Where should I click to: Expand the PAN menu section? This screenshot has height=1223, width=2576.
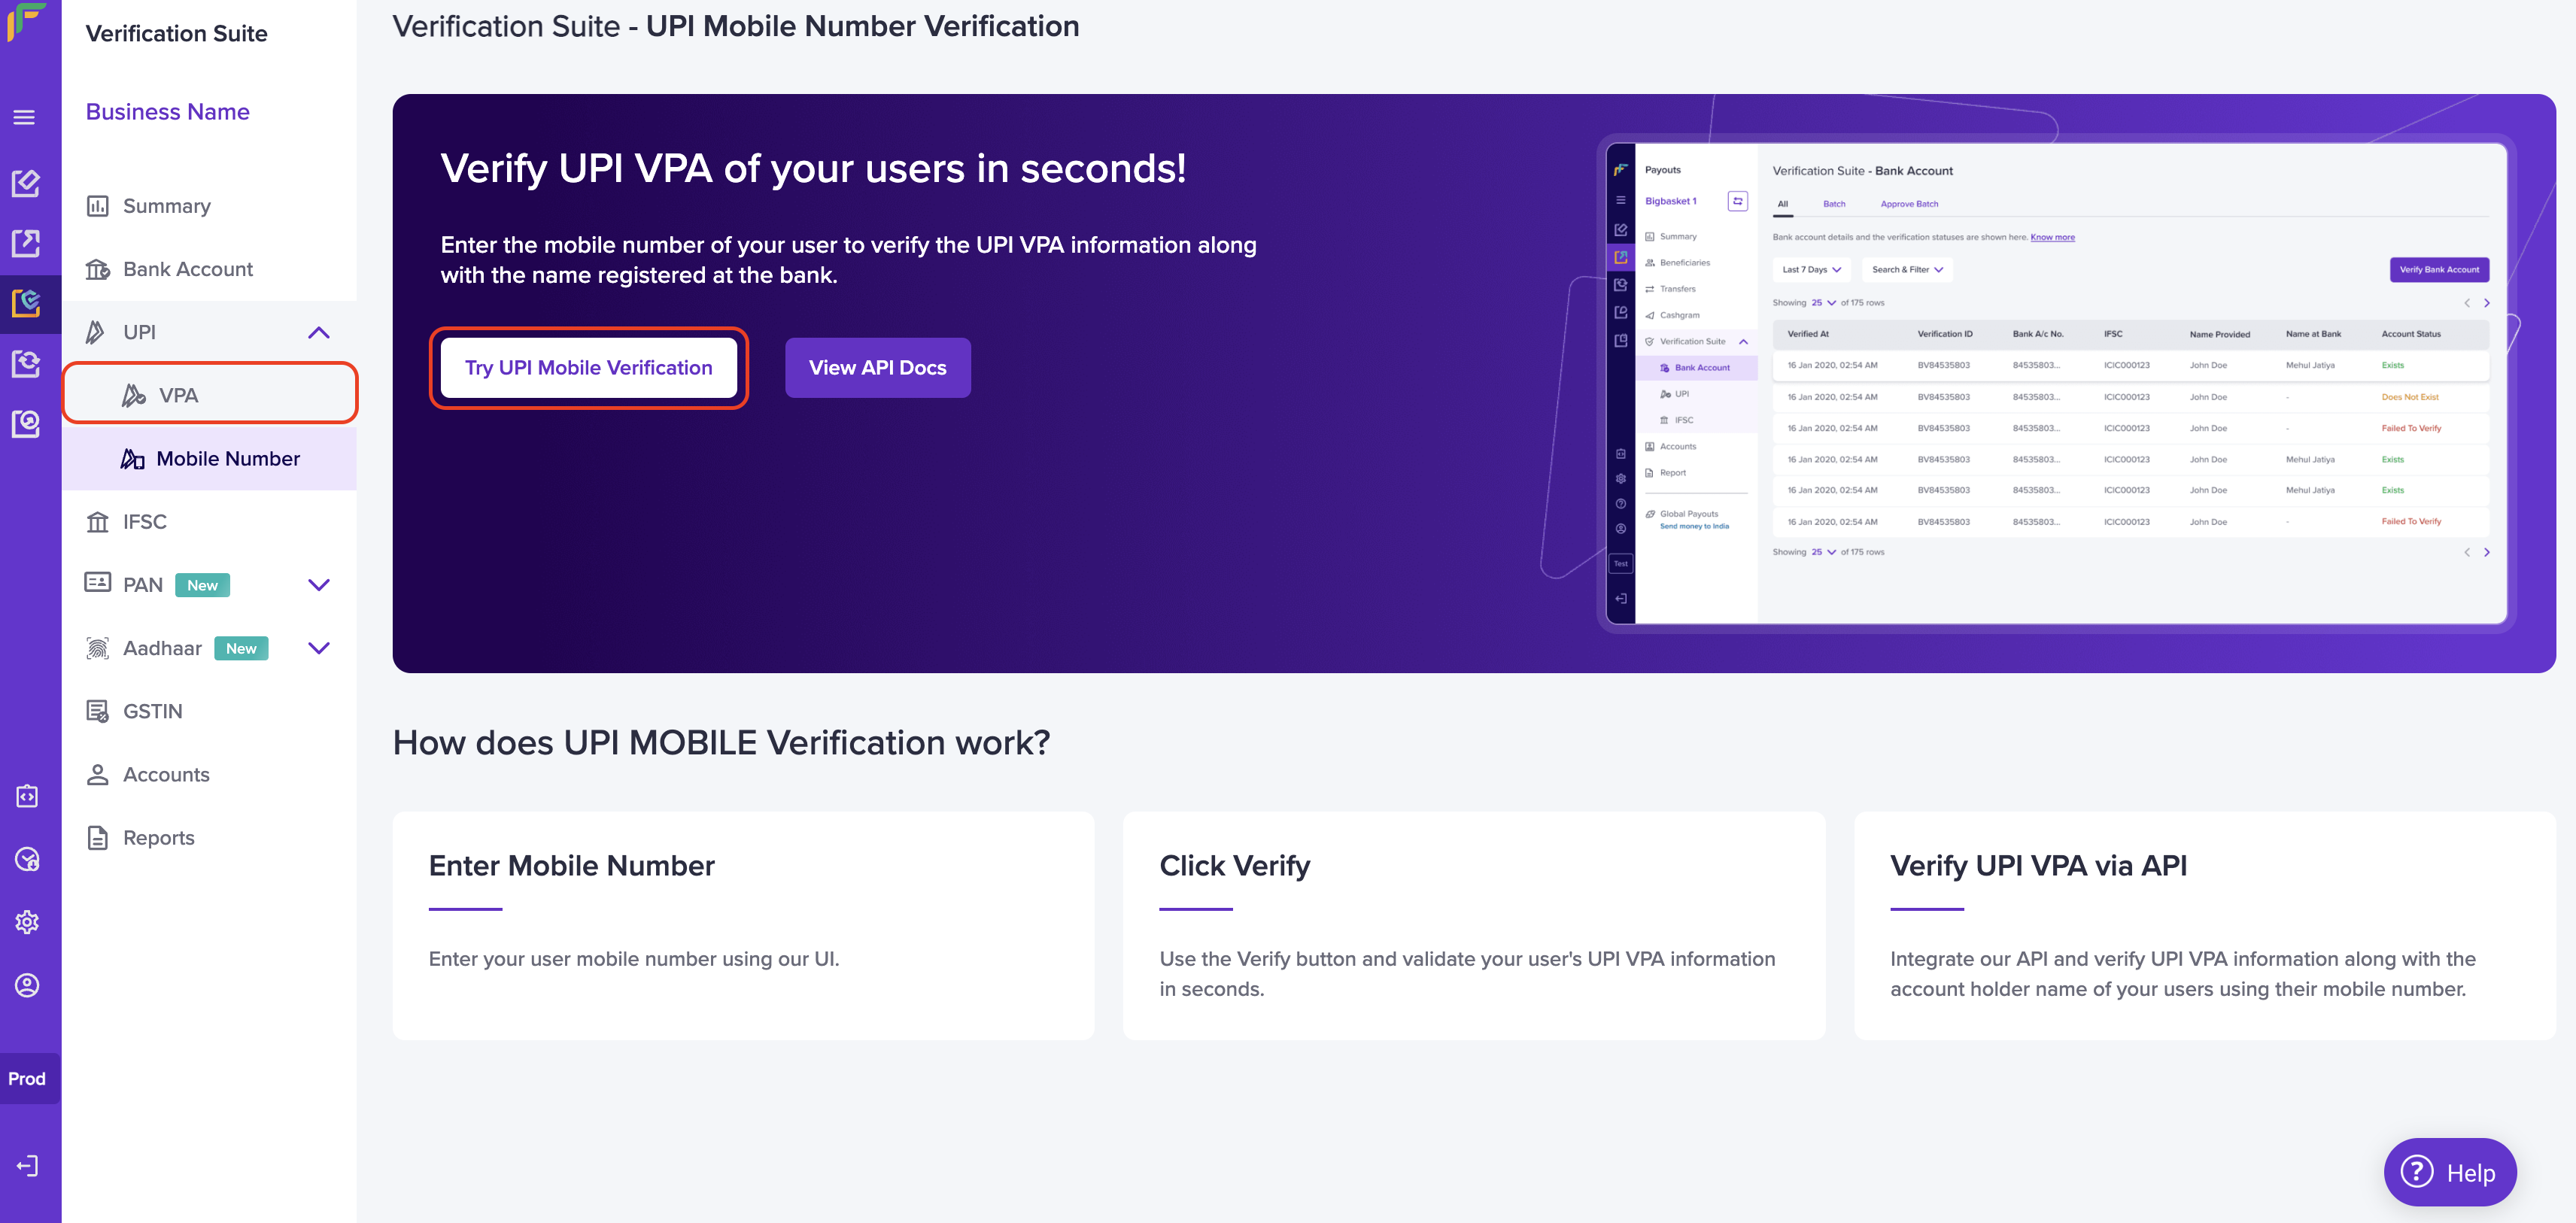(x=322, y=583)
